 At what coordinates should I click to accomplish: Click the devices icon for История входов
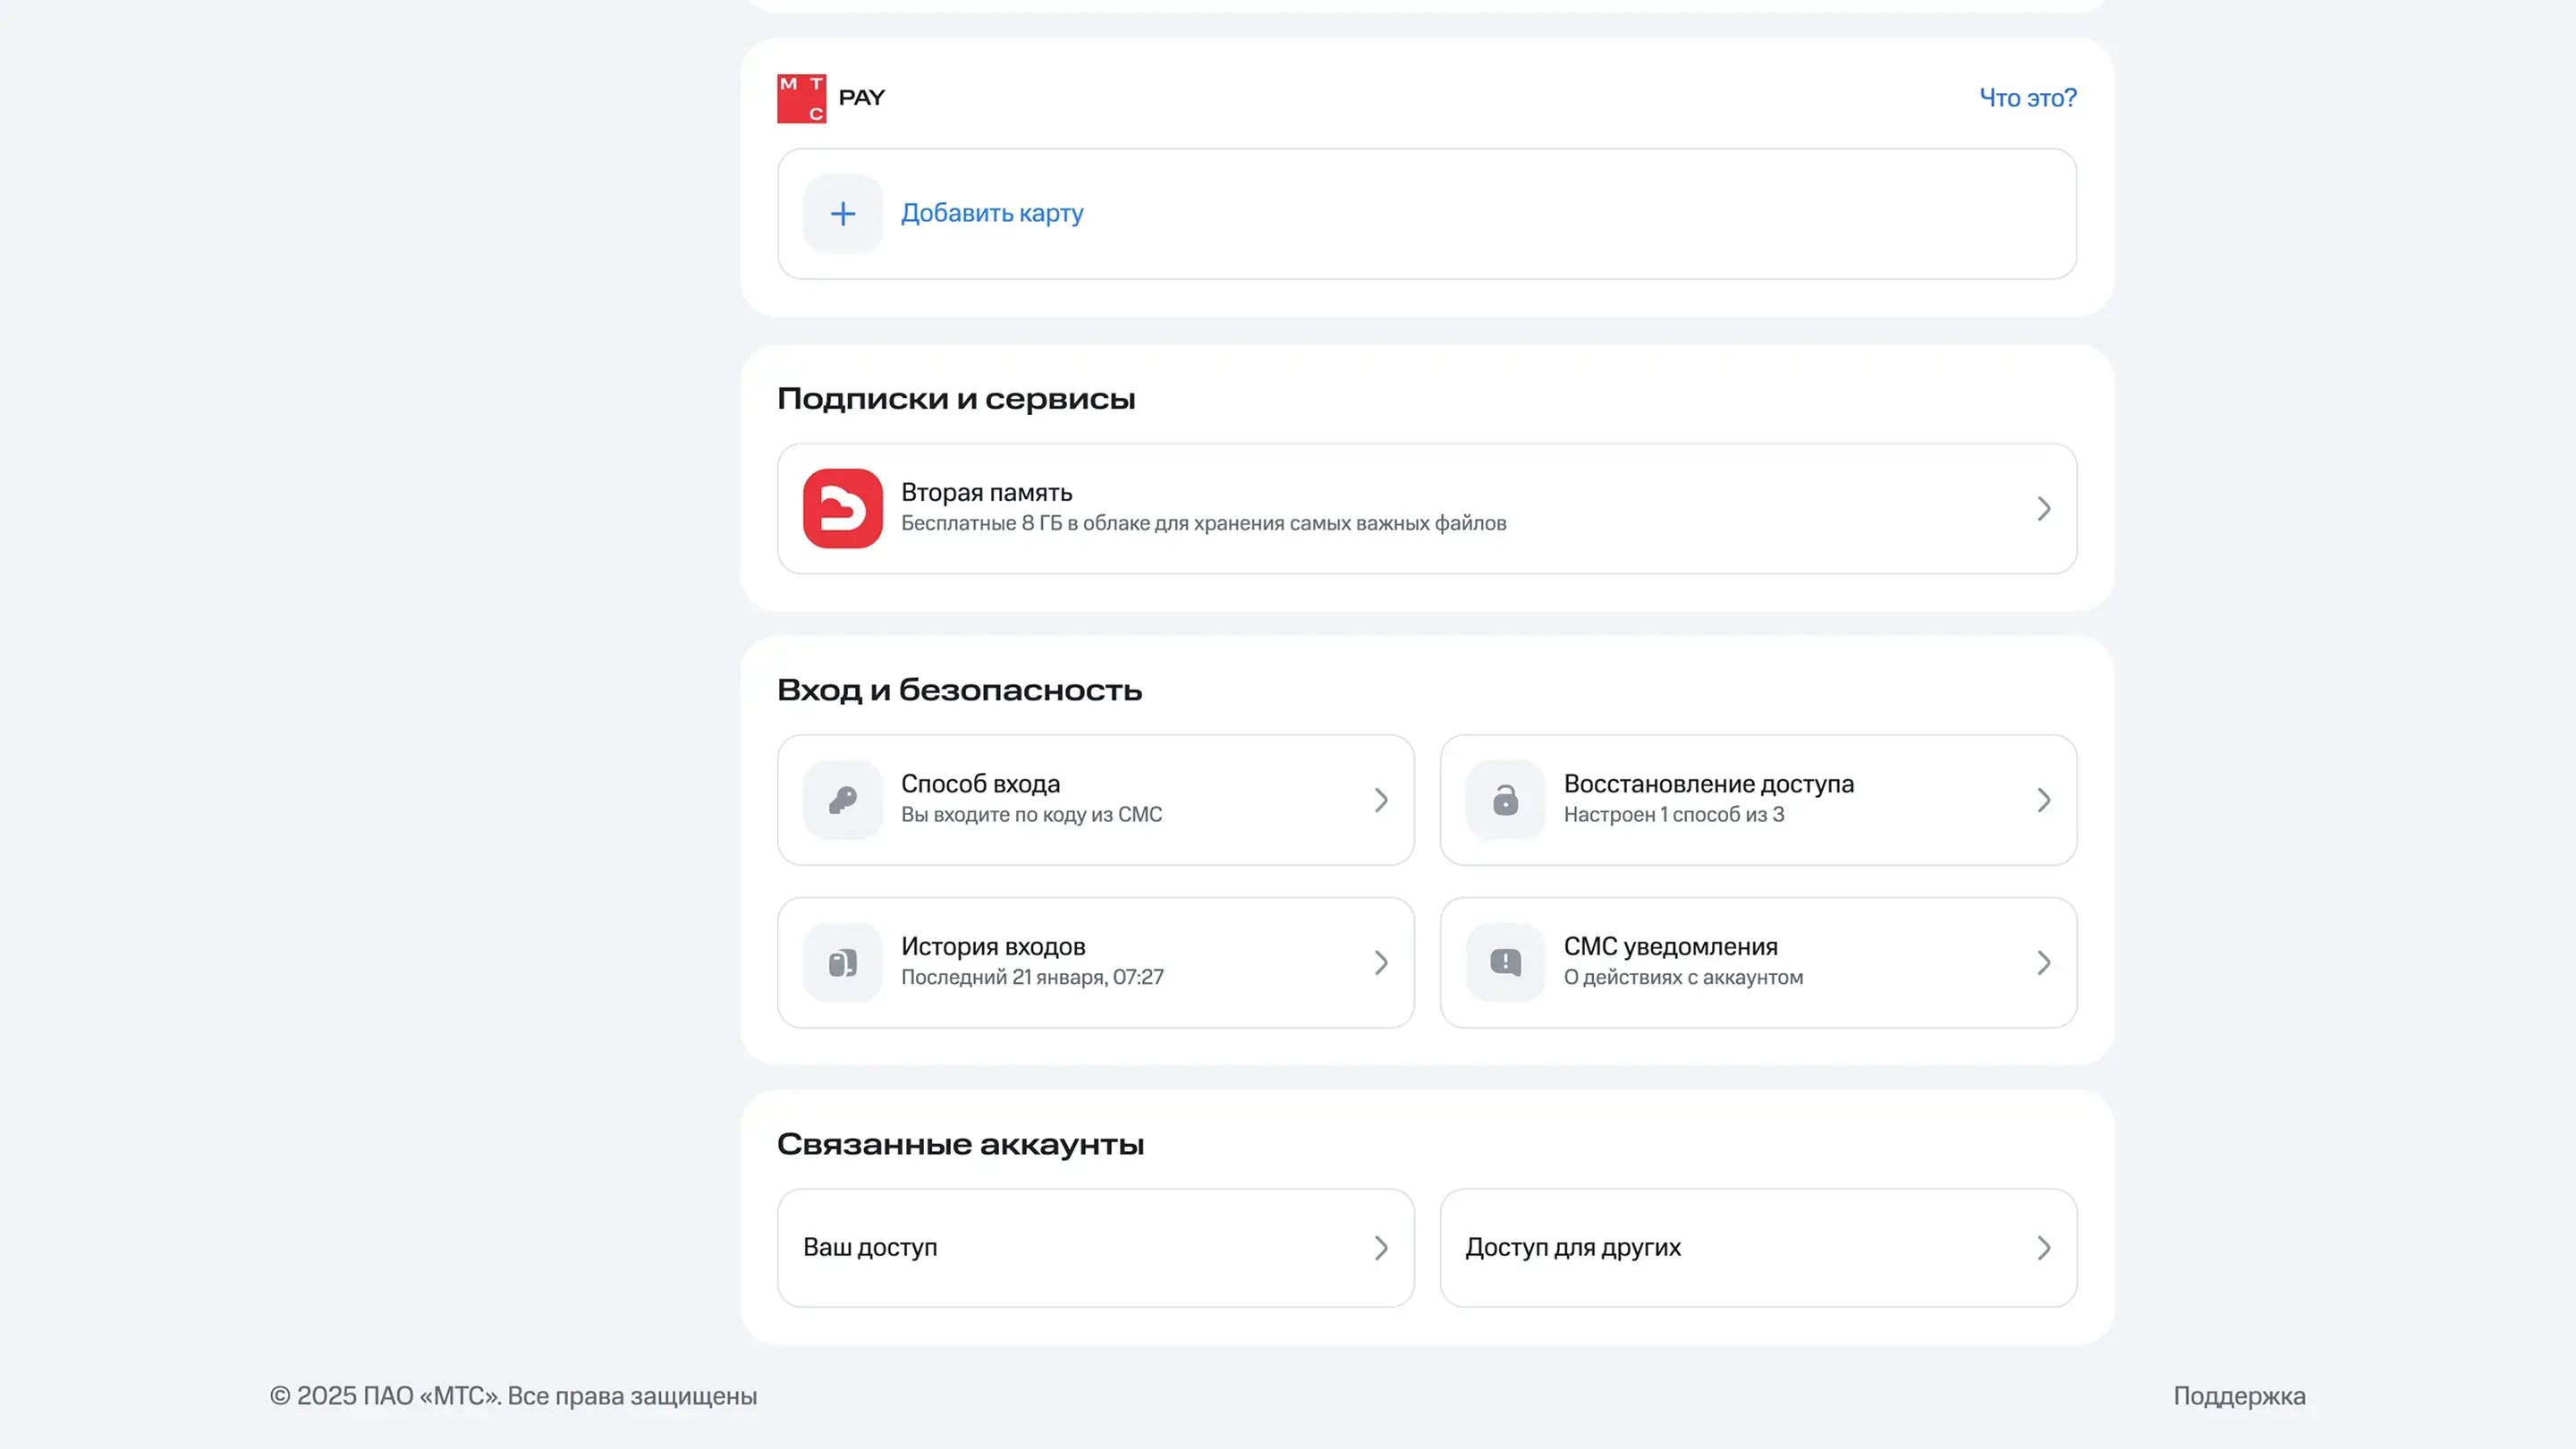(843, 962)
